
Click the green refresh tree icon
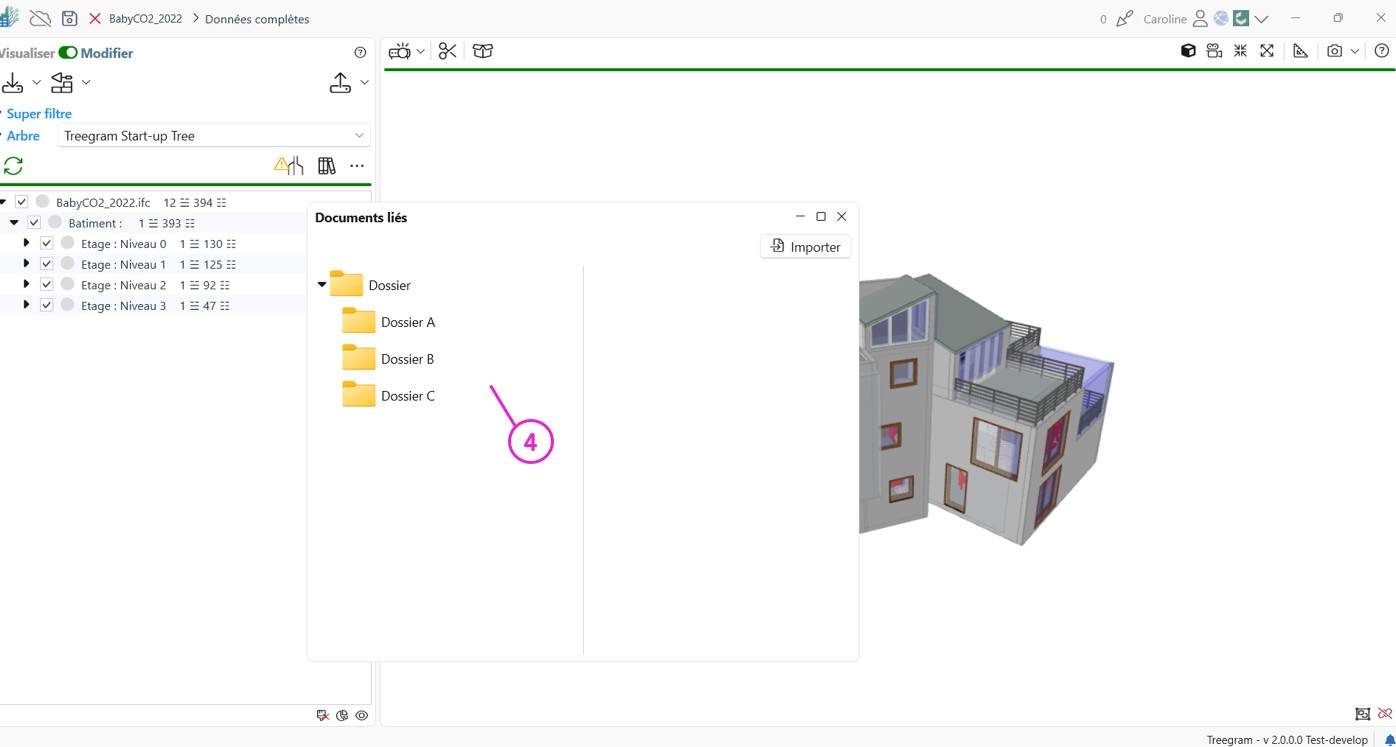click(x=14, y=166)
